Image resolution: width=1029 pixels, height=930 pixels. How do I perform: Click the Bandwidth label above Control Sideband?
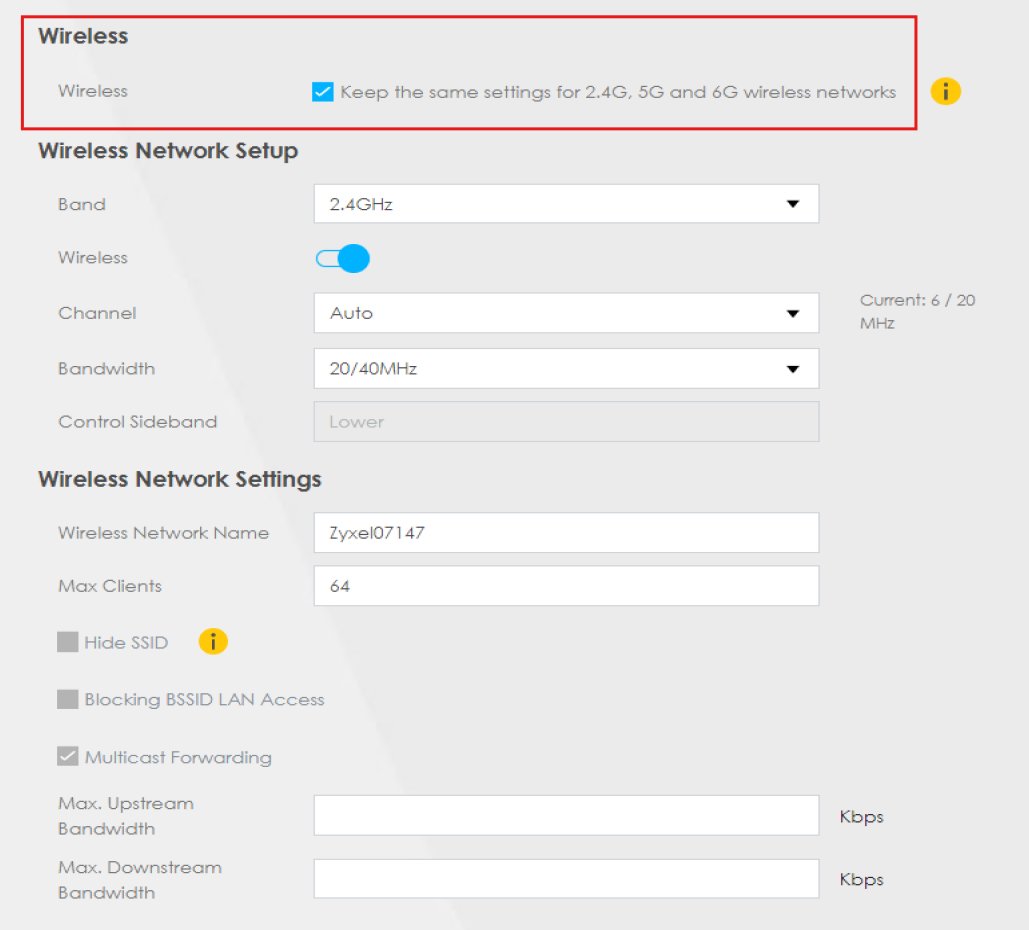tap(106, 368)
